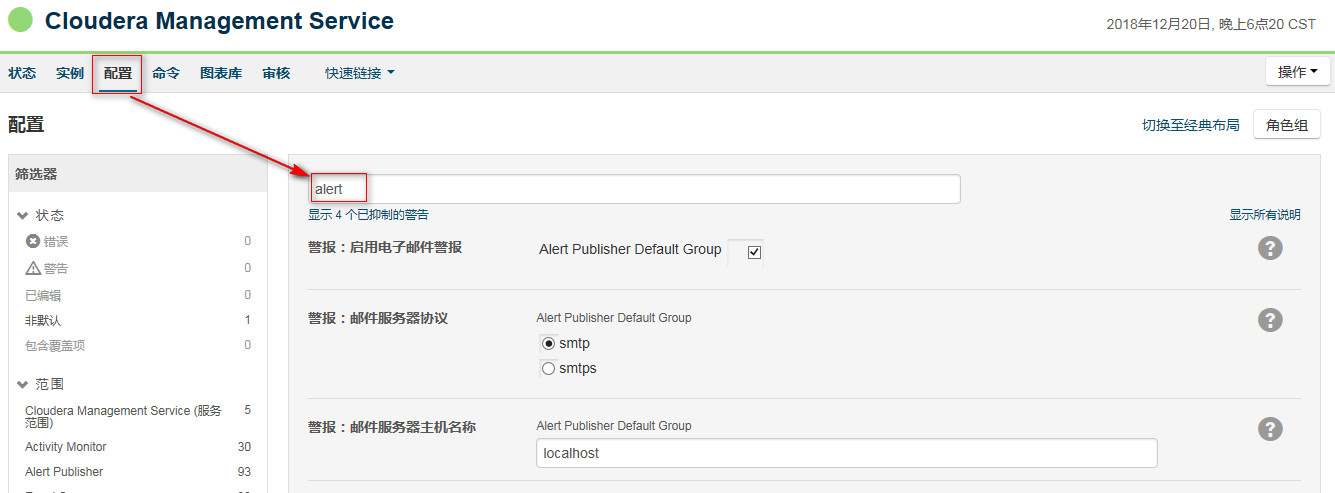Switch to the 状态 tab

pyautogui.click(x=22, y=73)
